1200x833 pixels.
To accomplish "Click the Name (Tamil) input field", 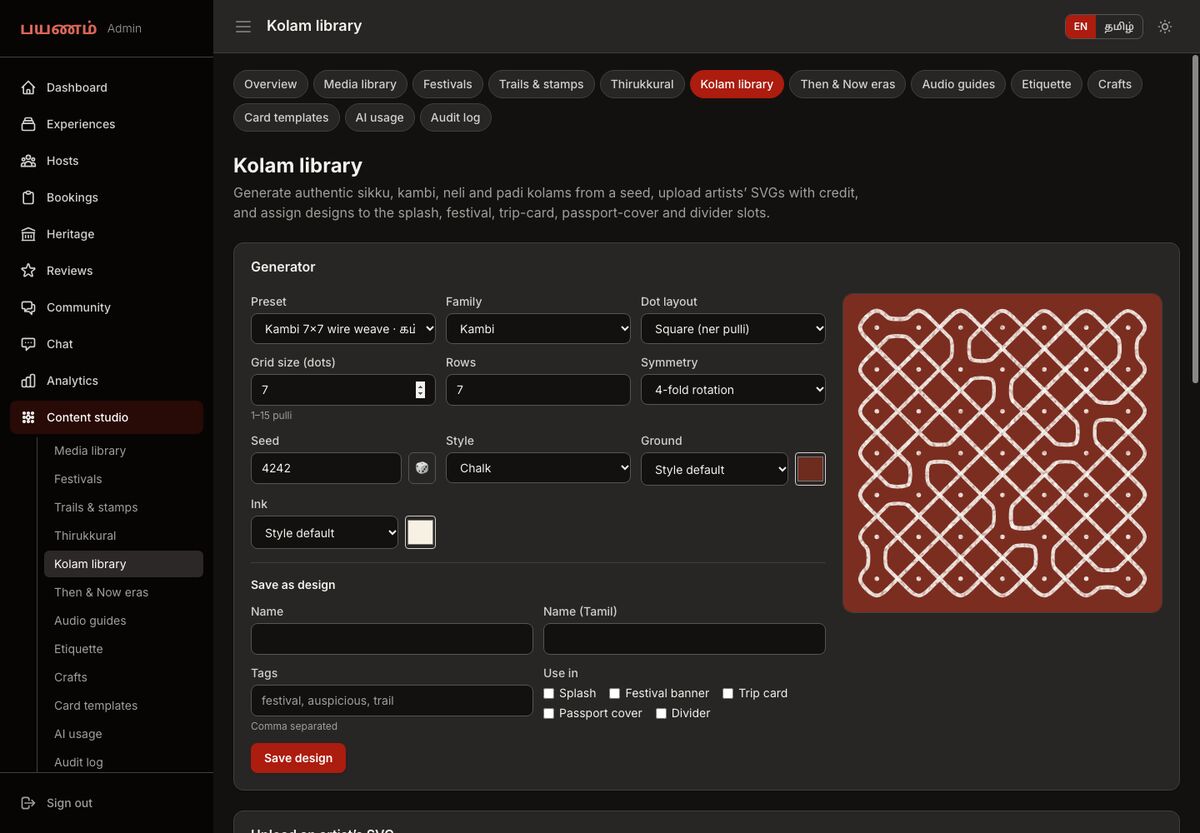I will (684, 639).
